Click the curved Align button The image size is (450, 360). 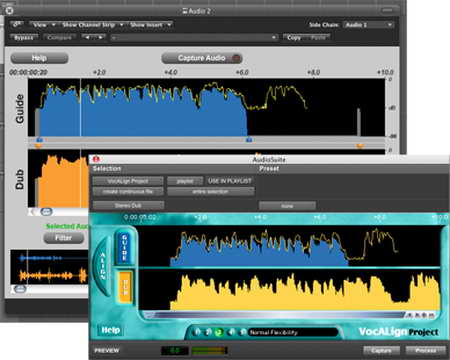tap(103, 266)
